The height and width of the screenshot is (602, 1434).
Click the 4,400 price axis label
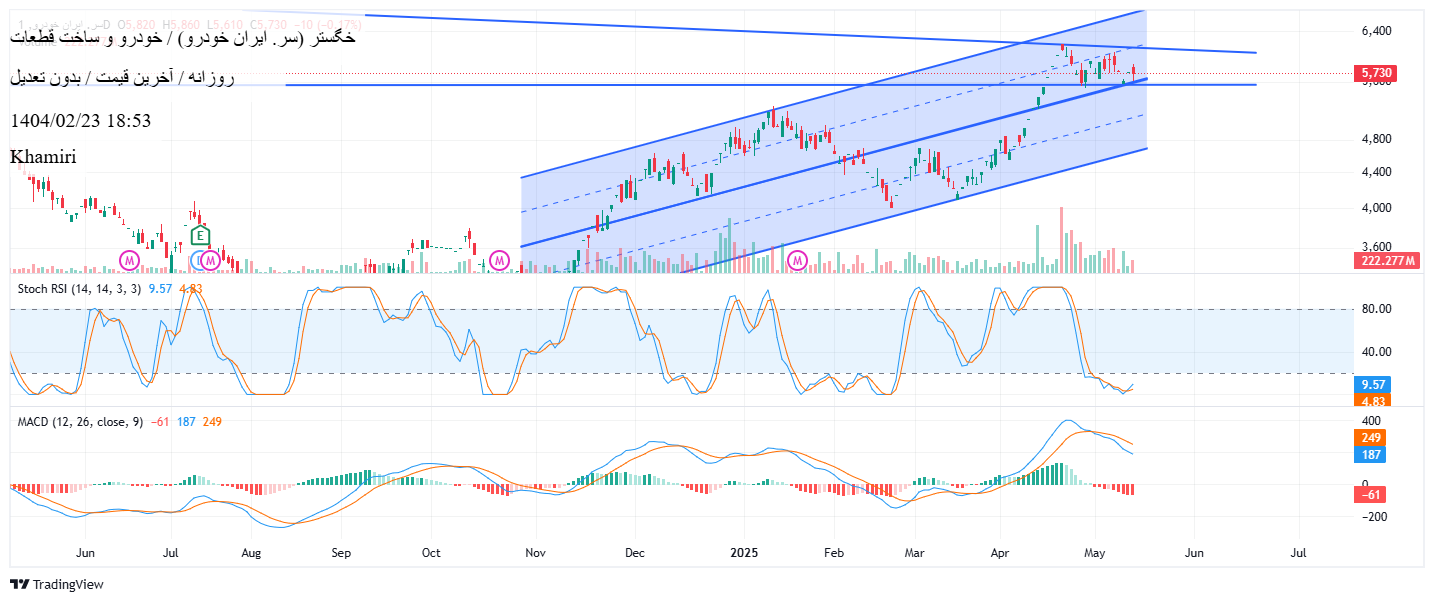tap(1377, 172)
